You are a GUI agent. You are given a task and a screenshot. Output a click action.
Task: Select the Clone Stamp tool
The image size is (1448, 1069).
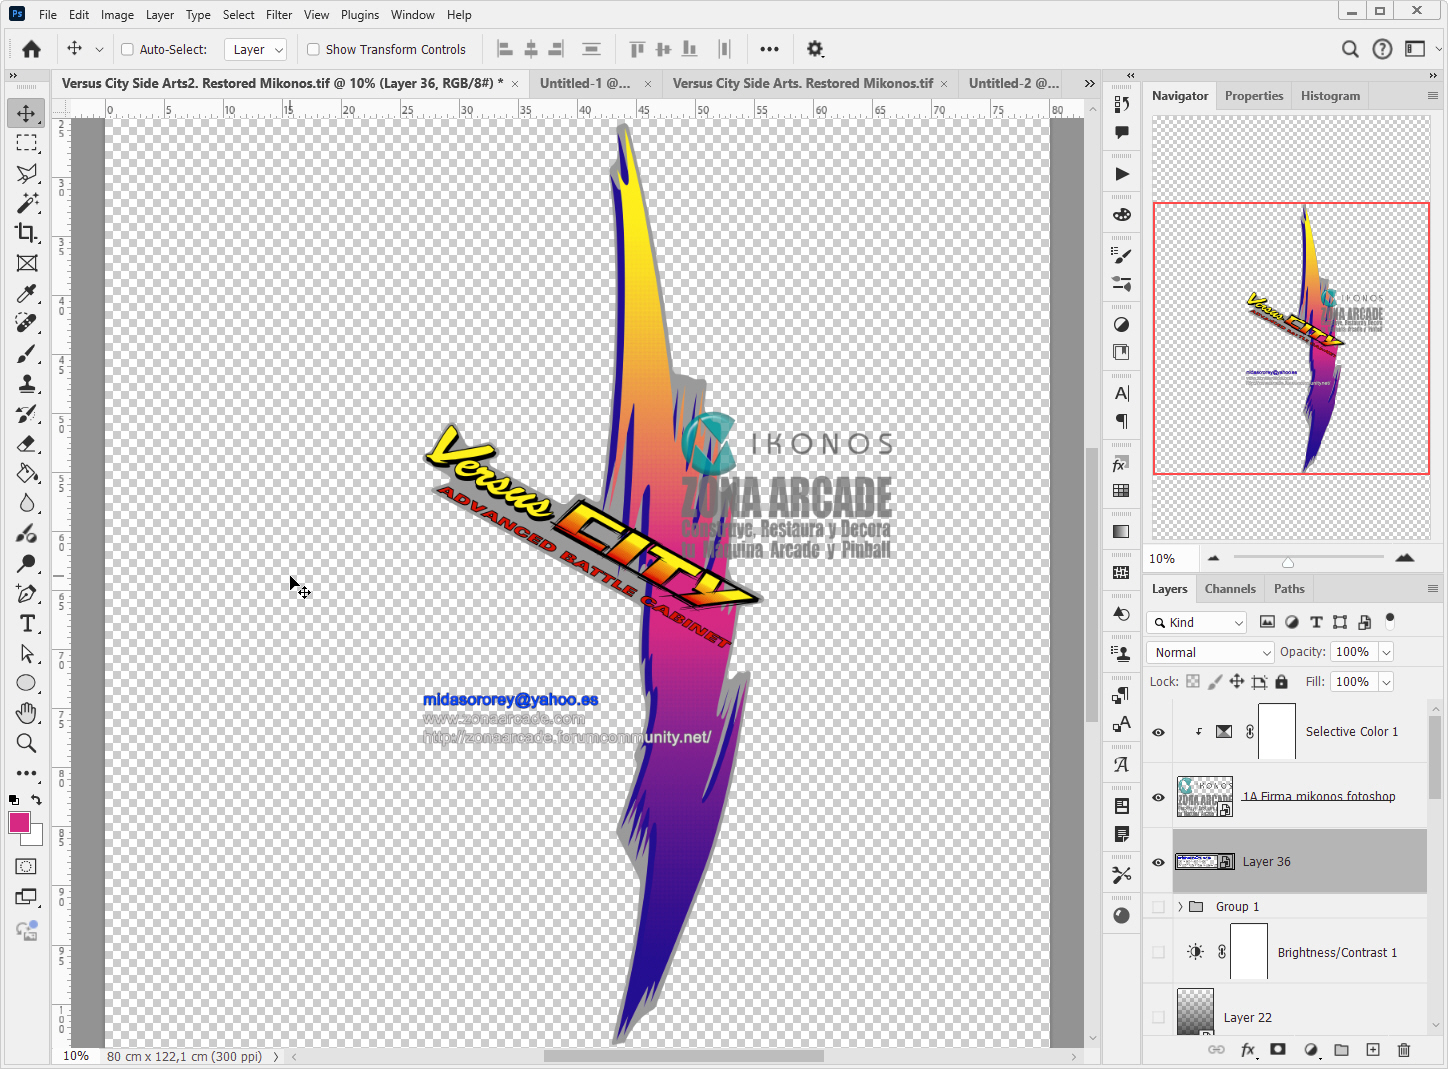(x=27, y=383)
